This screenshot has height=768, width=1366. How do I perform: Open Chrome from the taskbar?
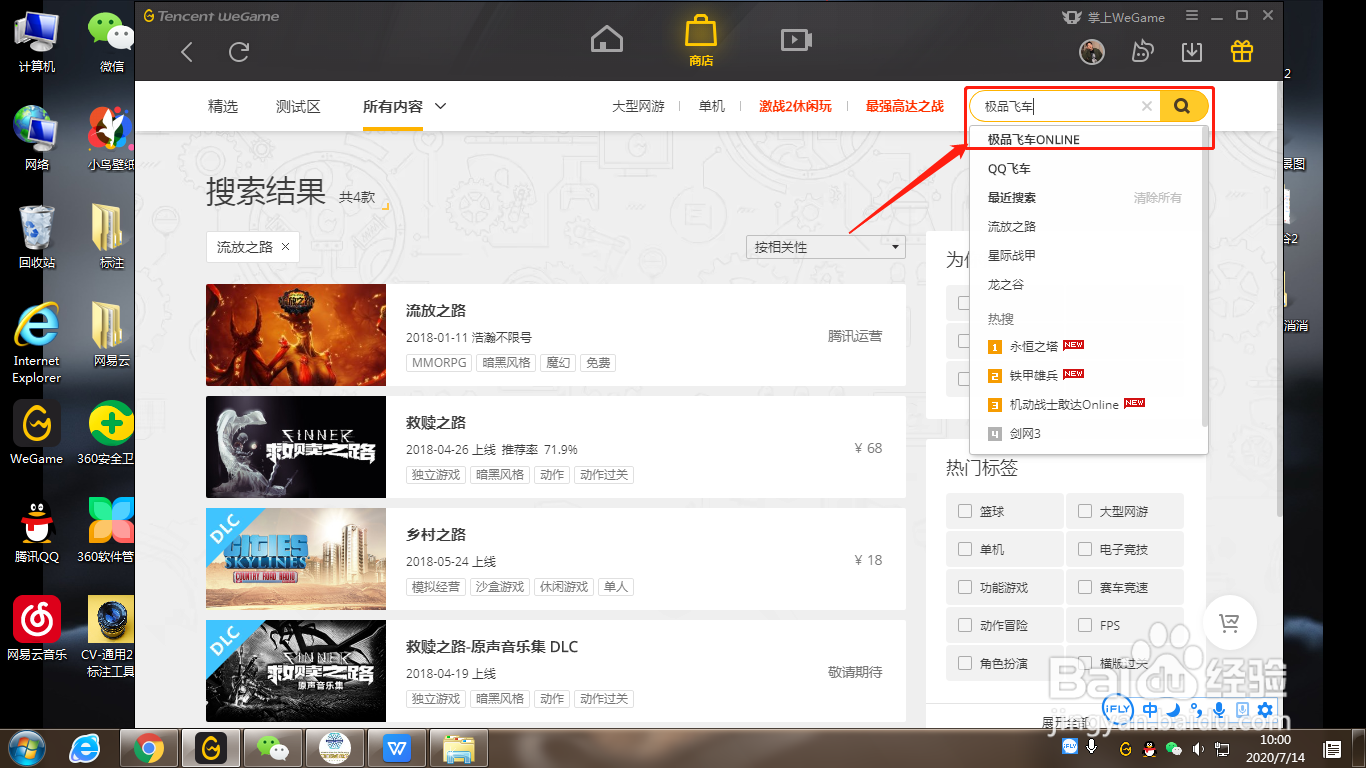(149, 747)
